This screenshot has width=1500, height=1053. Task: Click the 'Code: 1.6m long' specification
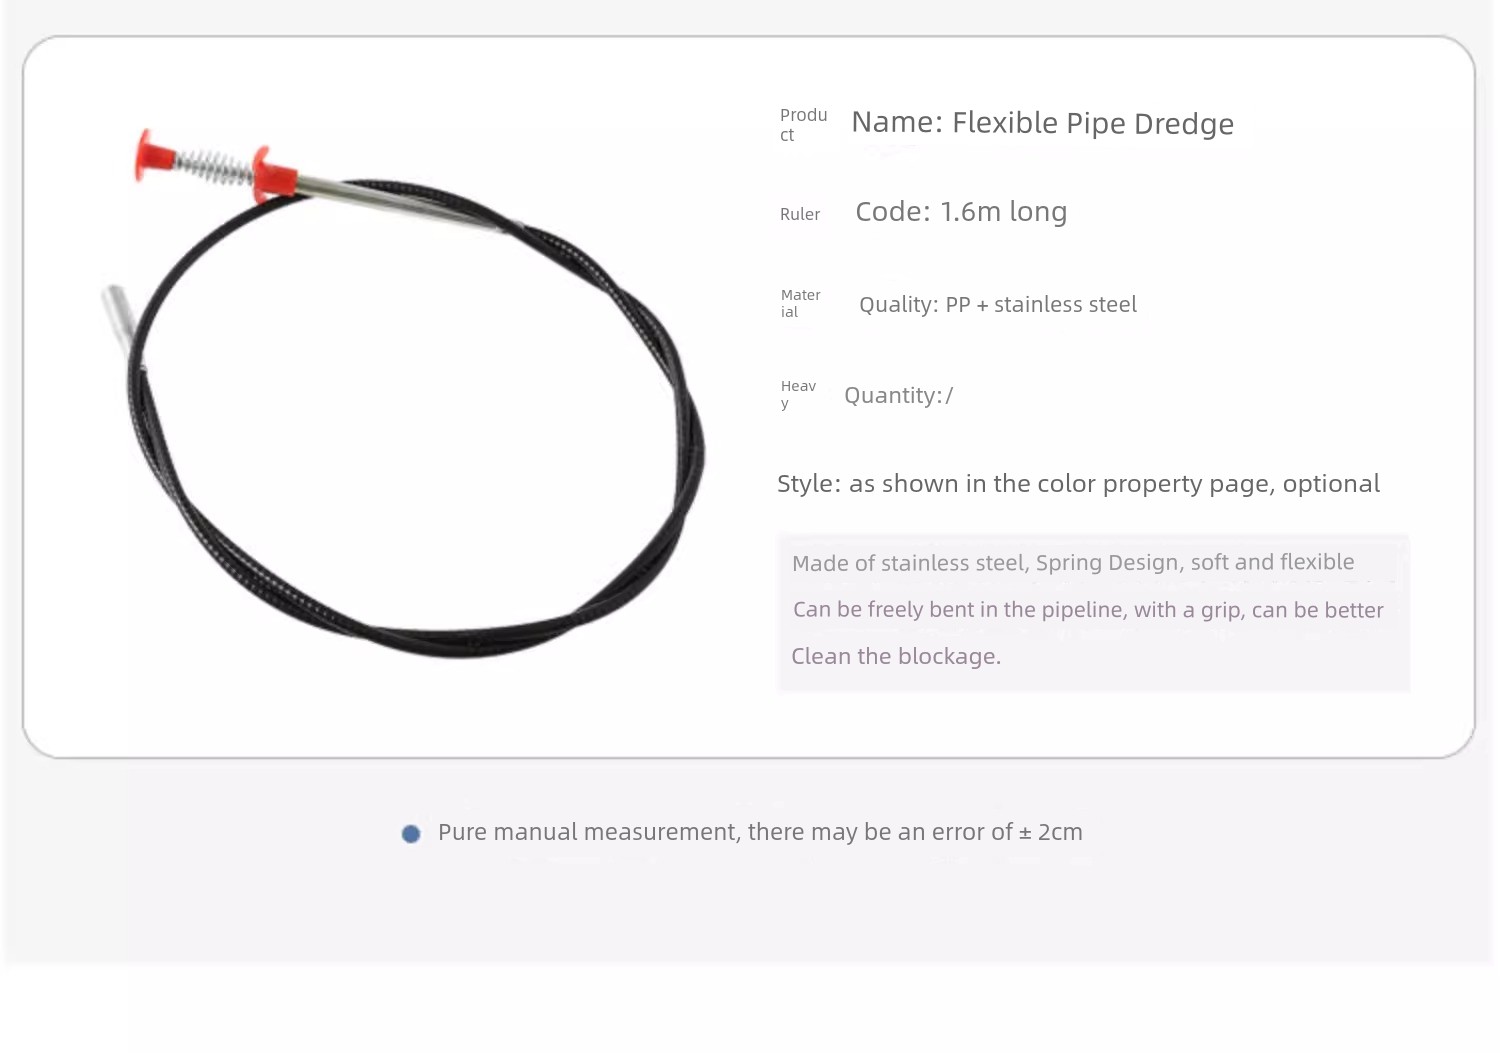(x=961, y=212)
